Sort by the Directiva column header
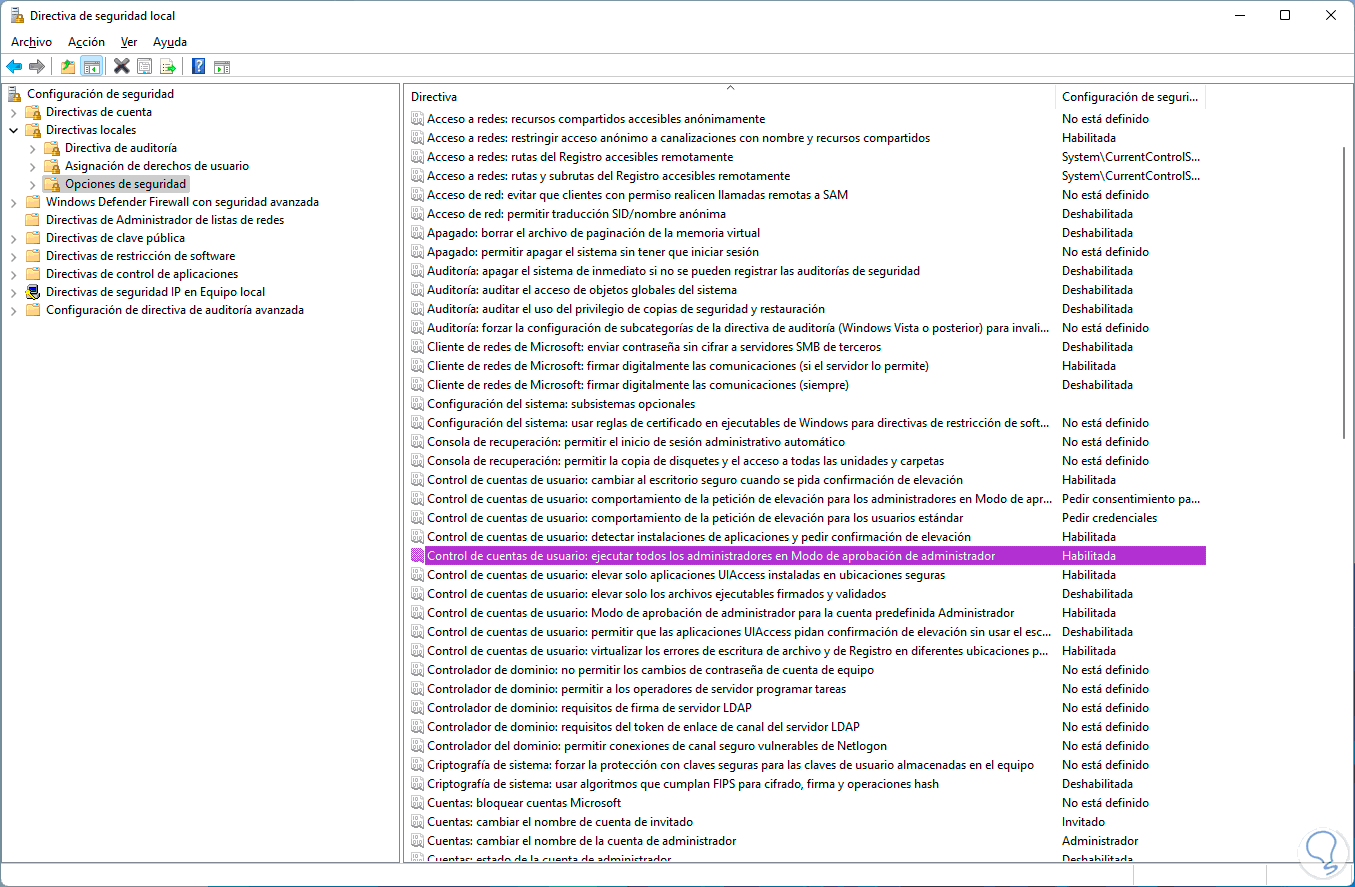The height and width of the screenshot is (887, 1355). click(x=730, y=97)
